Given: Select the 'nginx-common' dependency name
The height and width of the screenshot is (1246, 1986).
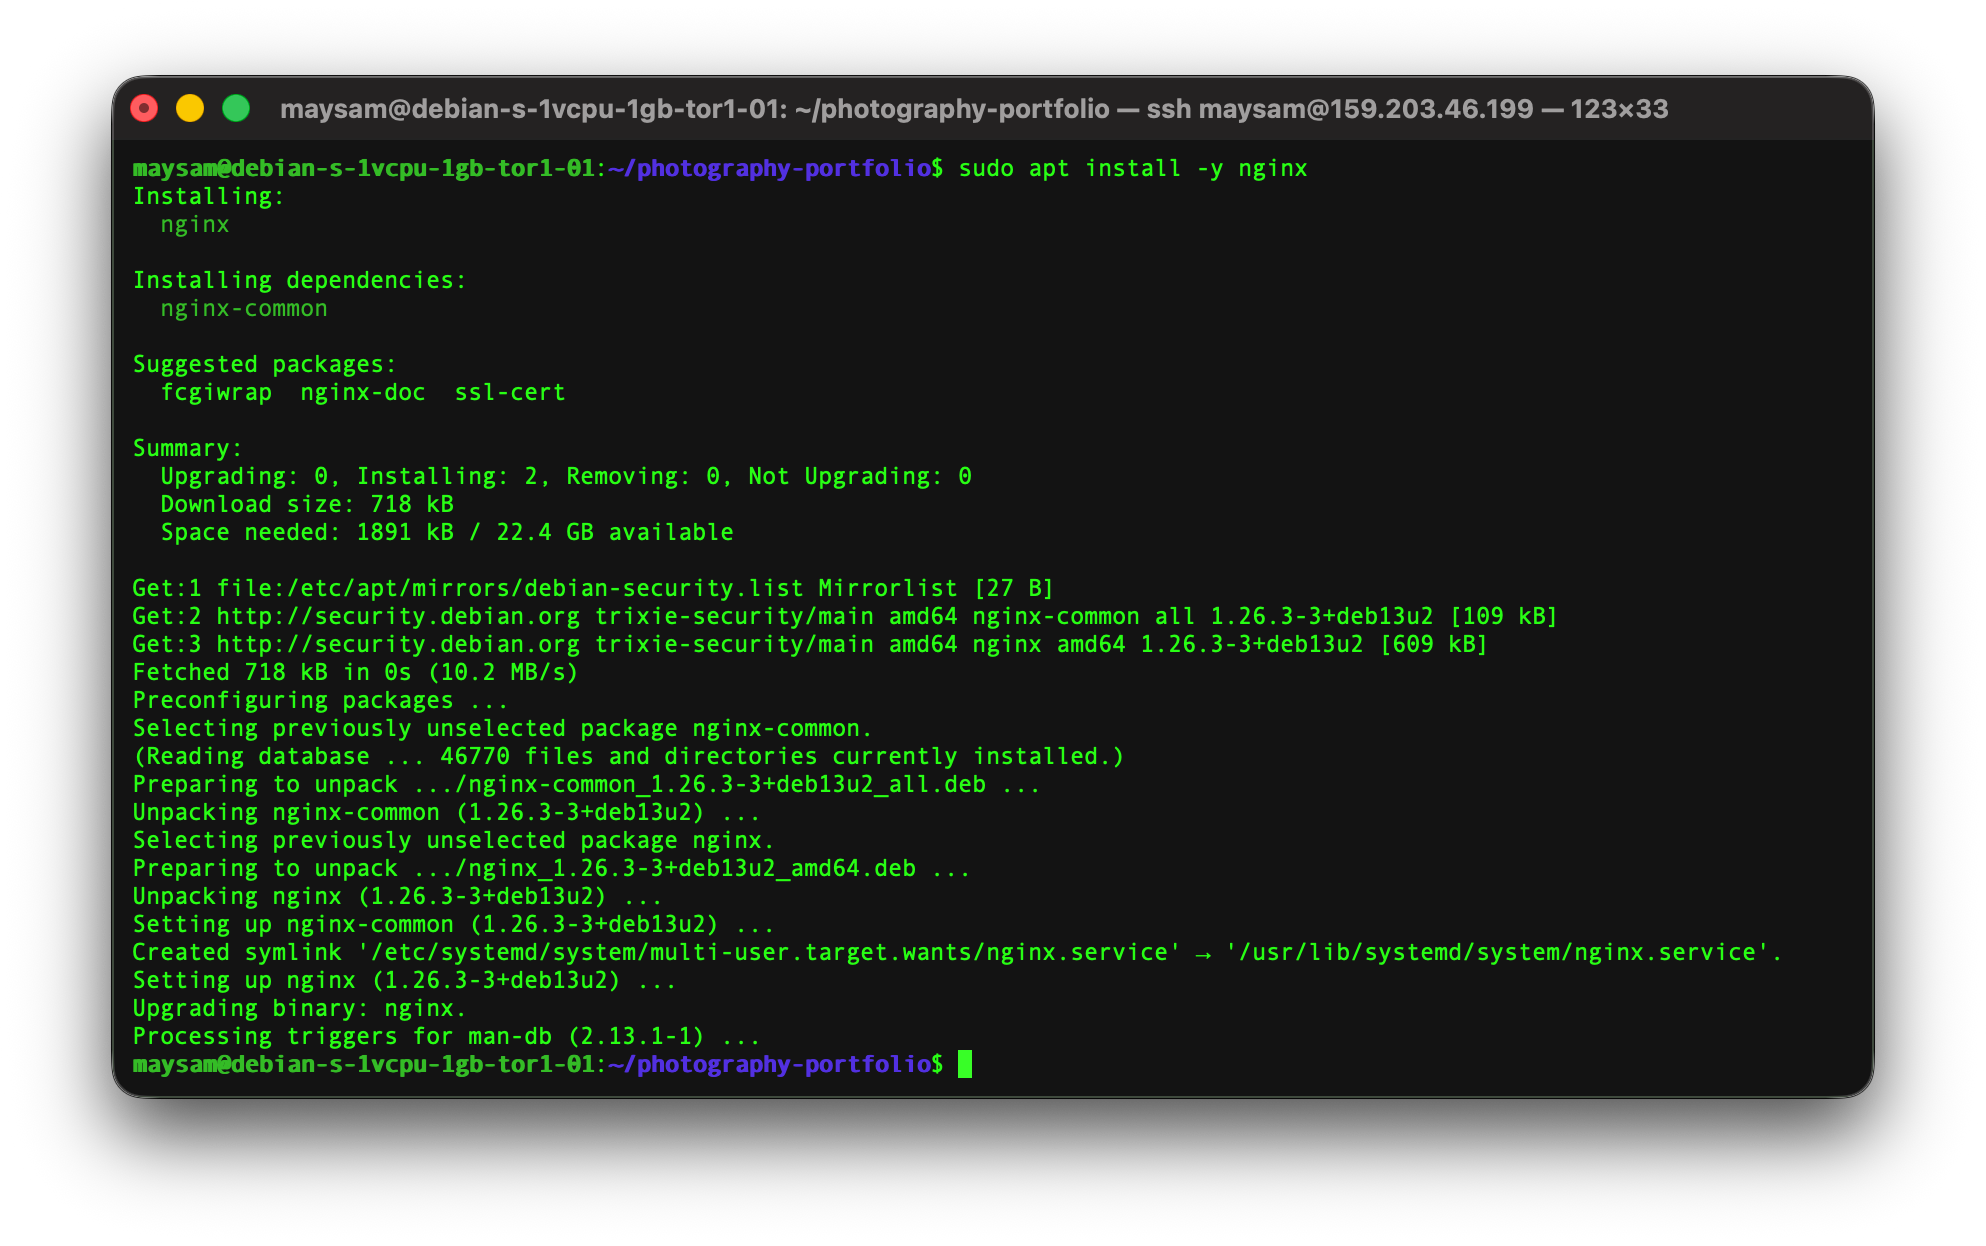Looking at the screenshot, I should click(x=244, y=308).
